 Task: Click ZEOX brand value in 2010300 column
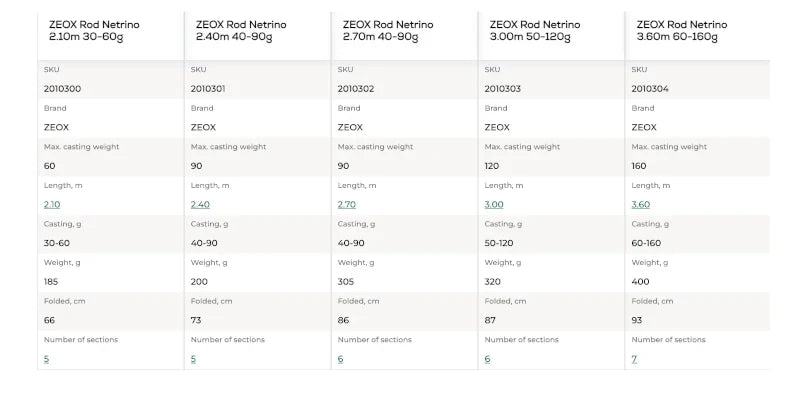coord(56,128)
